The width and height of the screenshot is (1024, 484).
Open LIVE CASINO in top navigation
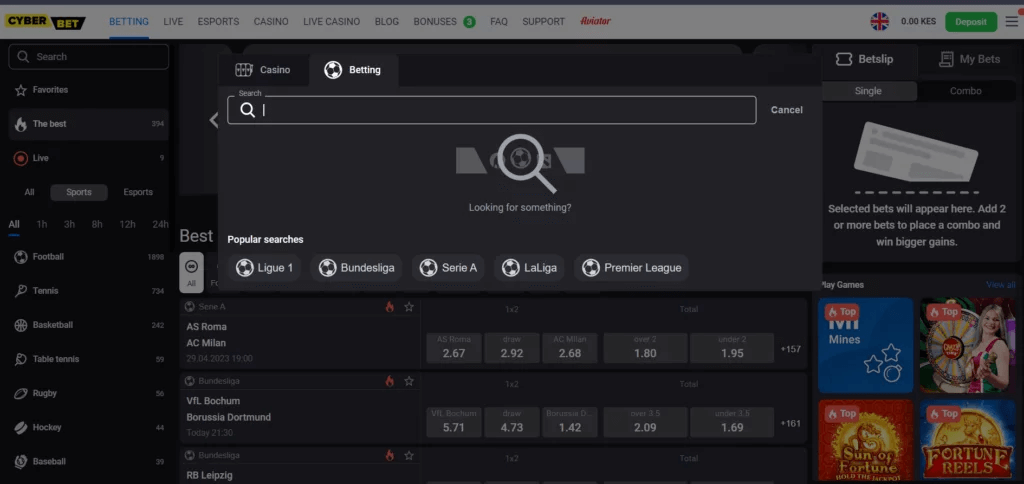(x=331, y=22)
